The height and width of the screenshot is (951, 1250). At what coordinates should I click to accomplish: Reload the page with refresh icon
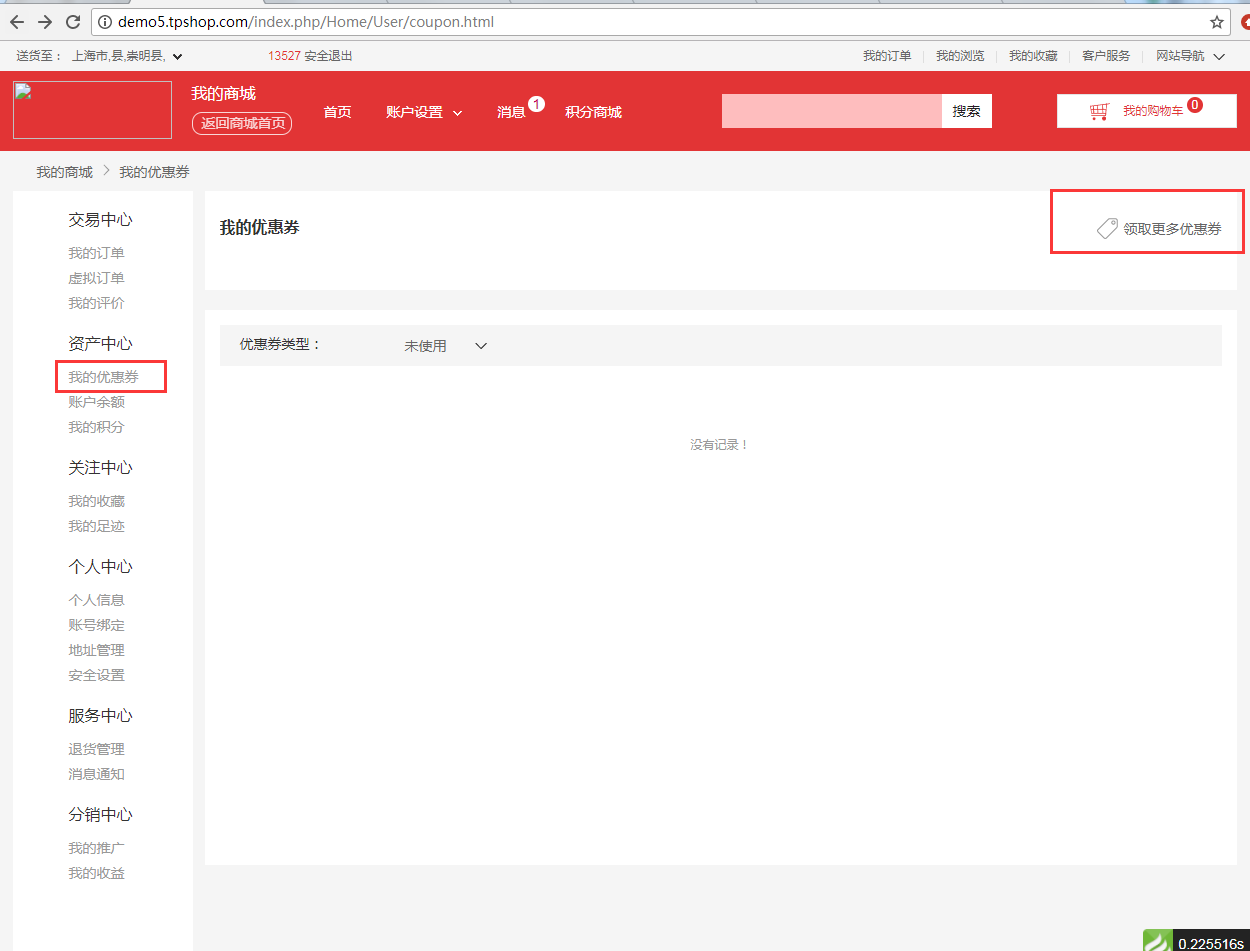point(73,22)
